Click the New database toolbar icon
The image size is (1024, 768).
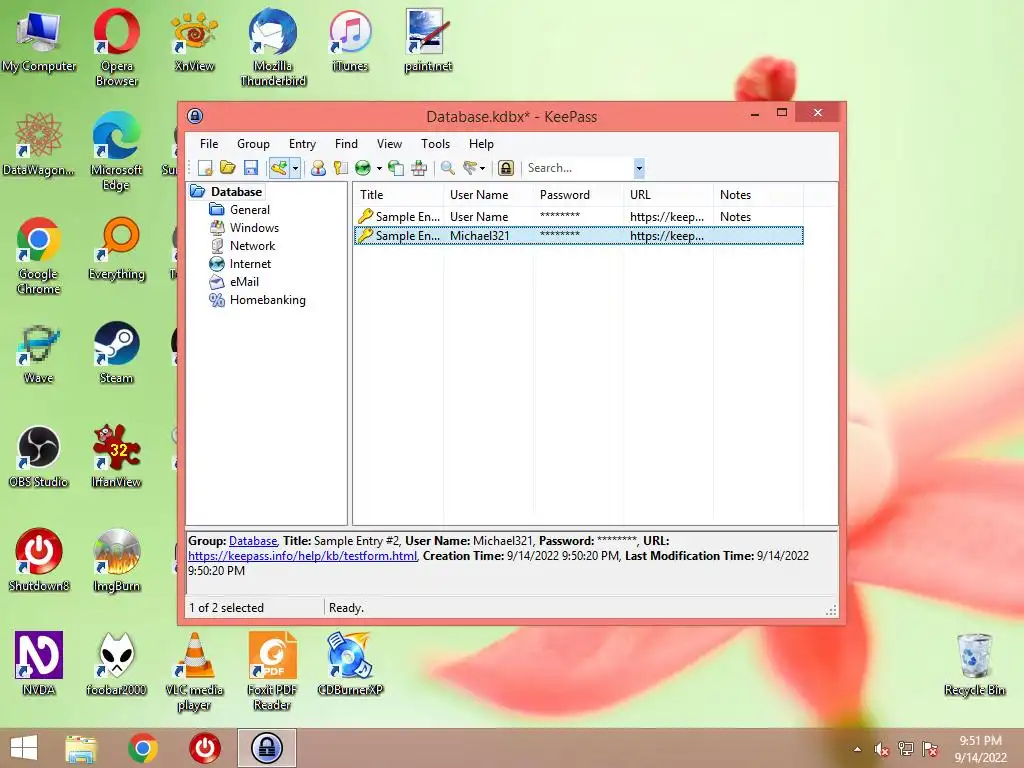coord(205,168)
